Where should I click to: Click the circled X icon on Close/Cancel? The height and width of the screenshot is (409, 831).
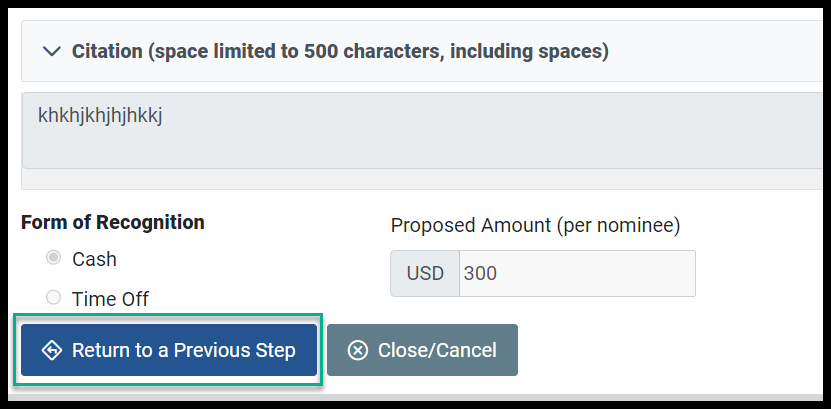357,350
